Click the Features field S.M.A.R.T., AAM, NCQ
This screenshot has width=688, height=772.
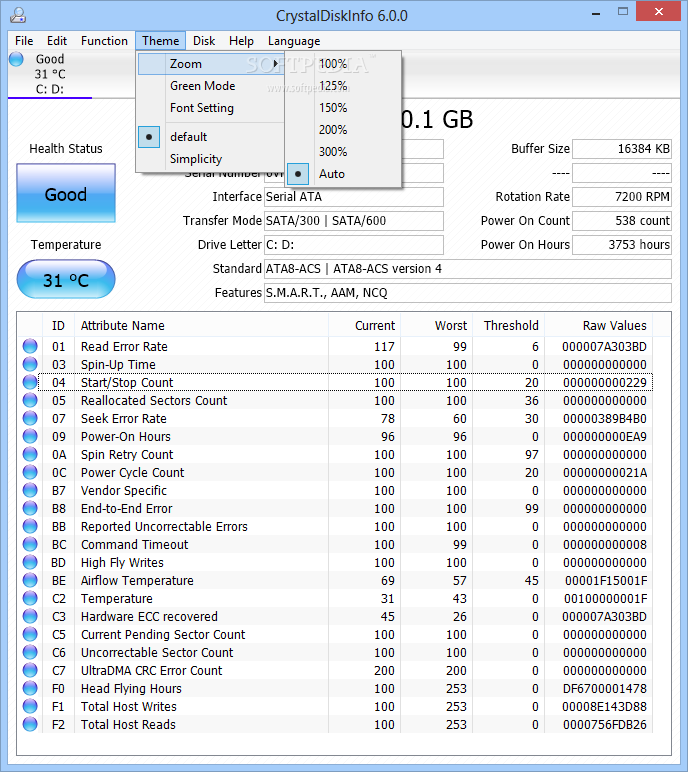468,293
